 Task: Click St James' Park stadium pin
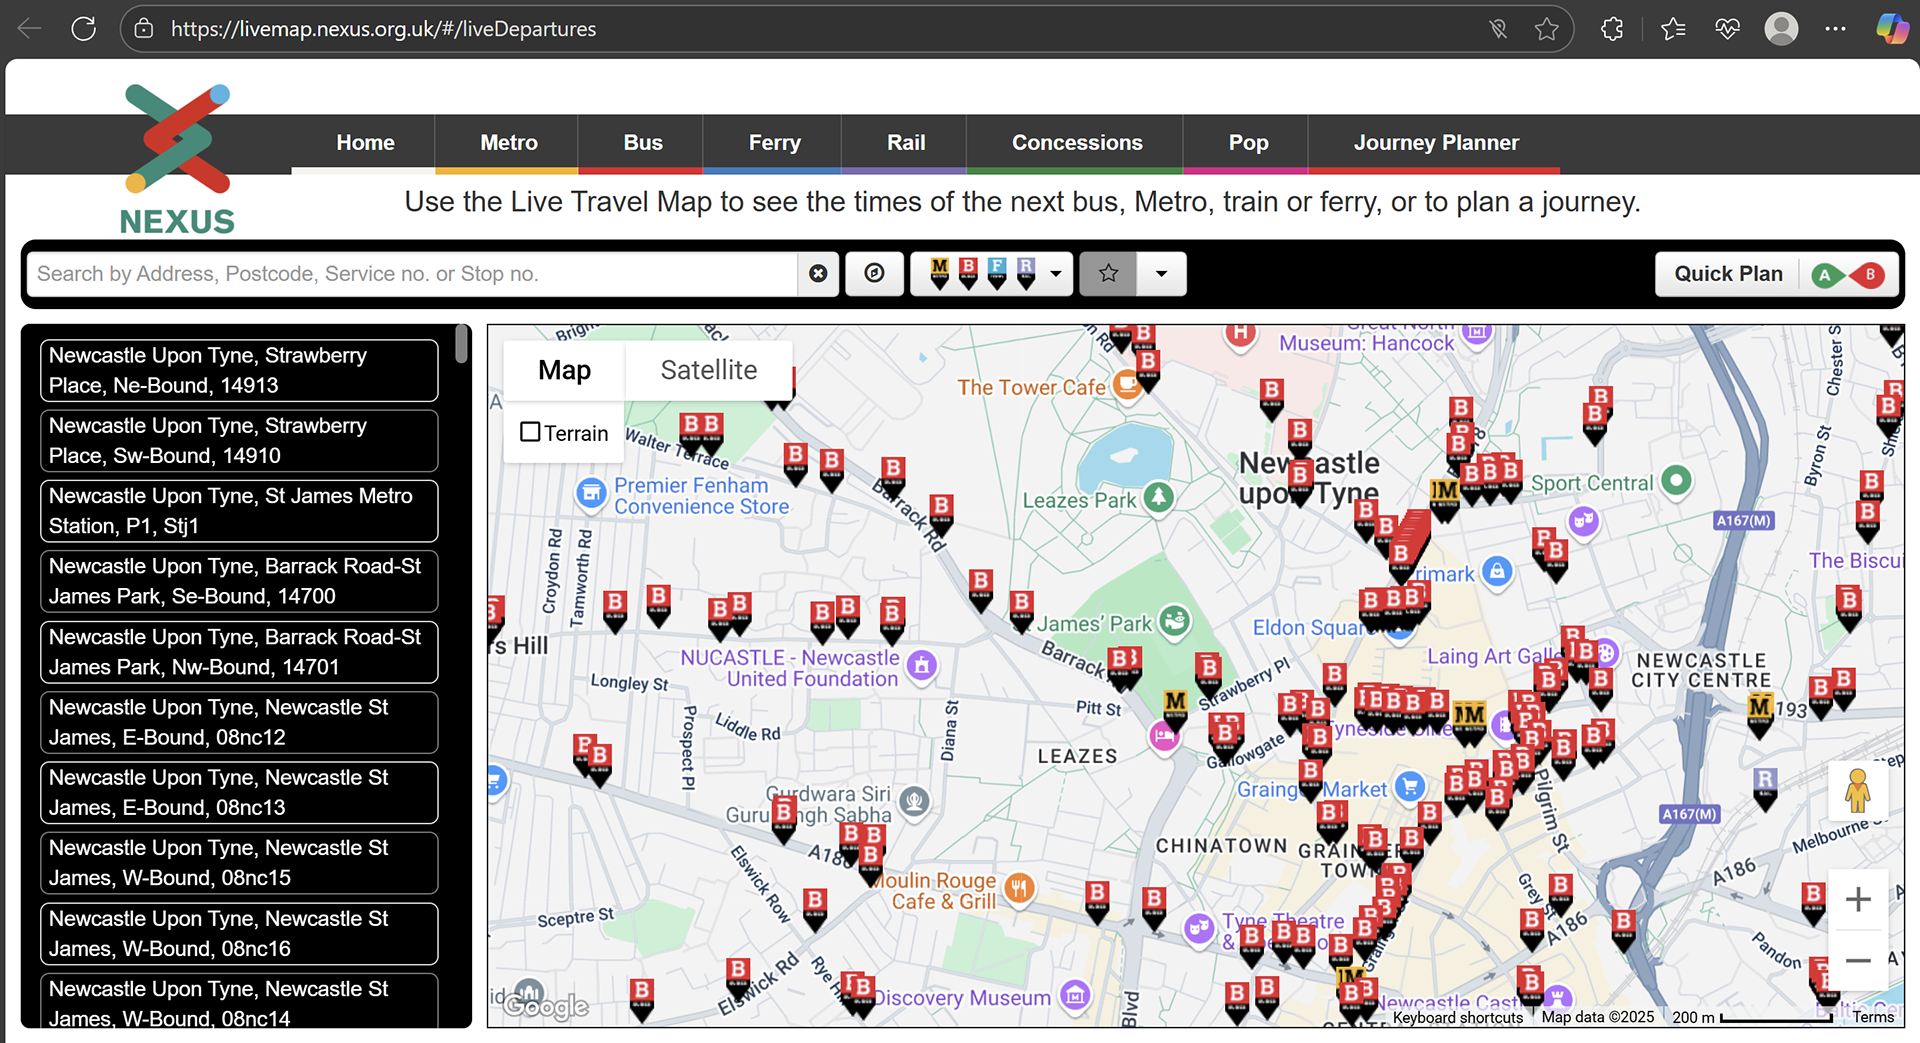(1174, 621)
